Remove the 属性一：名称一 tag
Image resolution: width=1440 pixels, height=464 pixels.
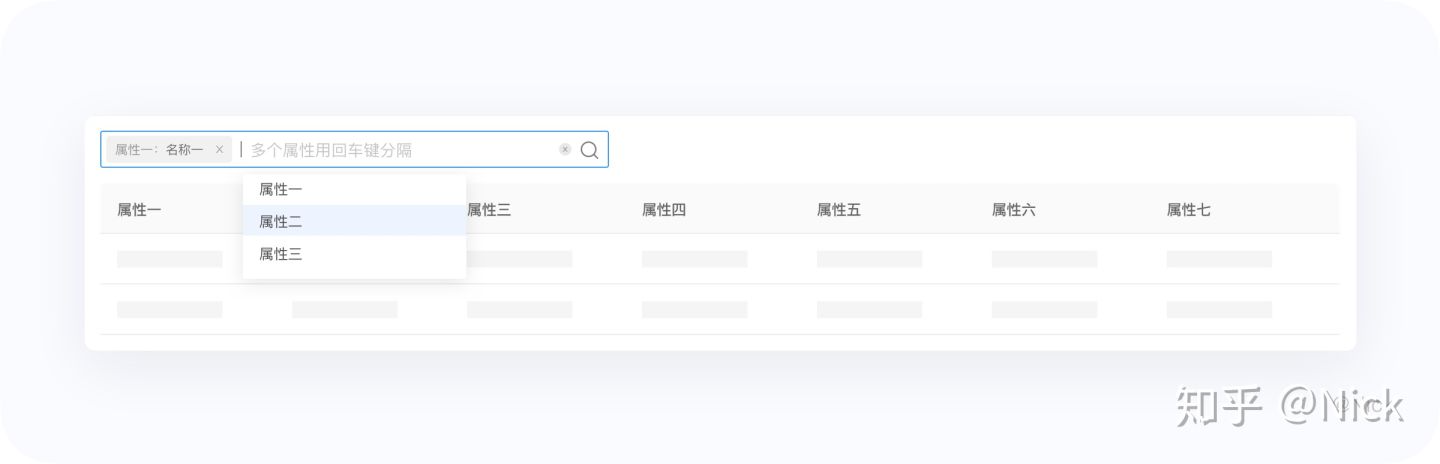(219, 150)
